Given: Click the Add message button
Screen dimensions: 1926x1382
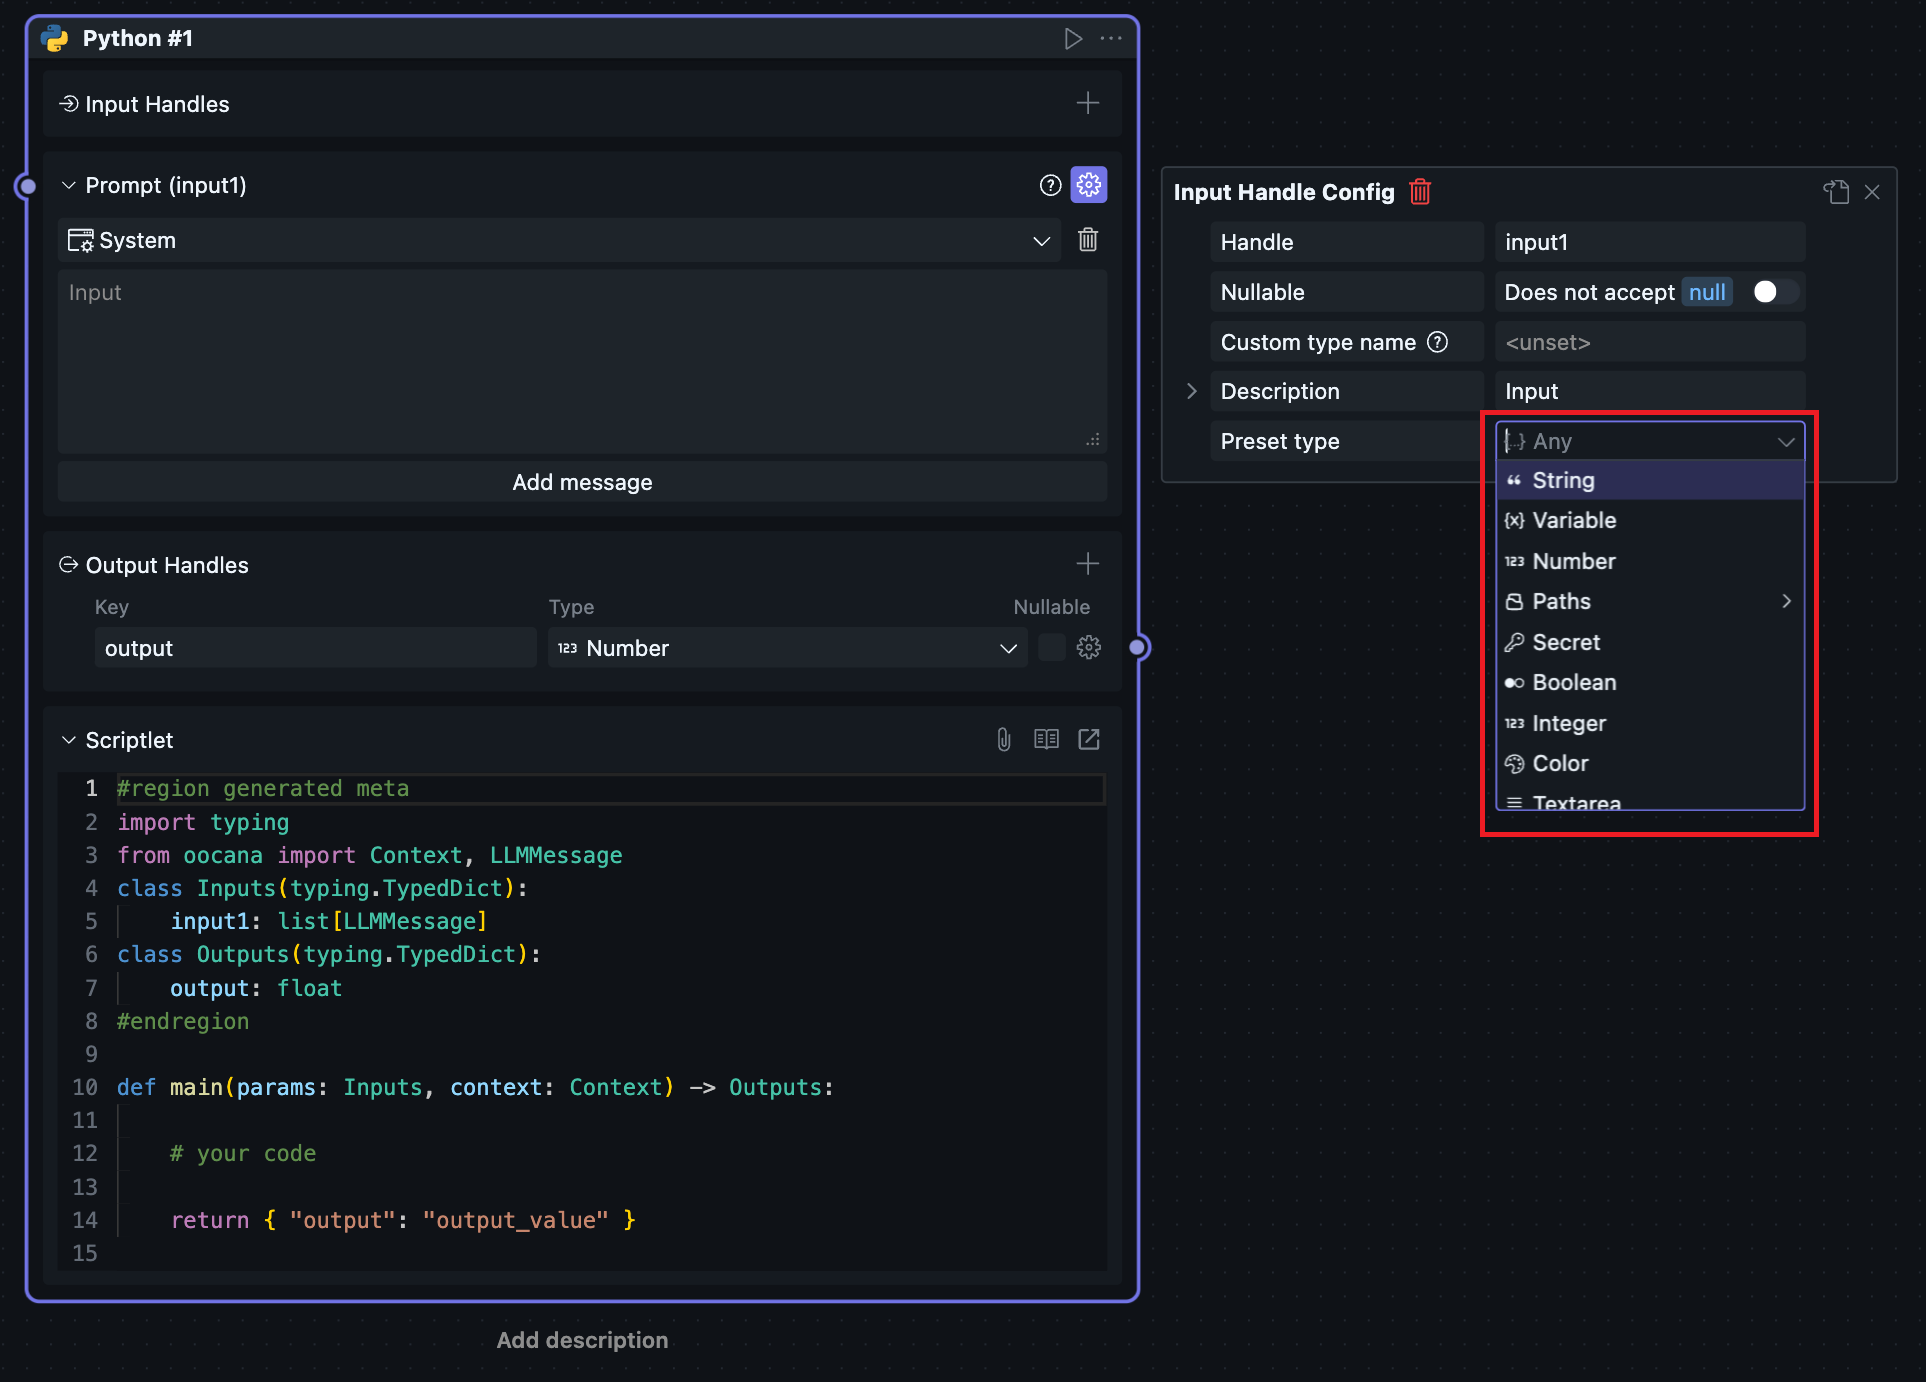Looking at the screenshot, I should coord(582,482).
